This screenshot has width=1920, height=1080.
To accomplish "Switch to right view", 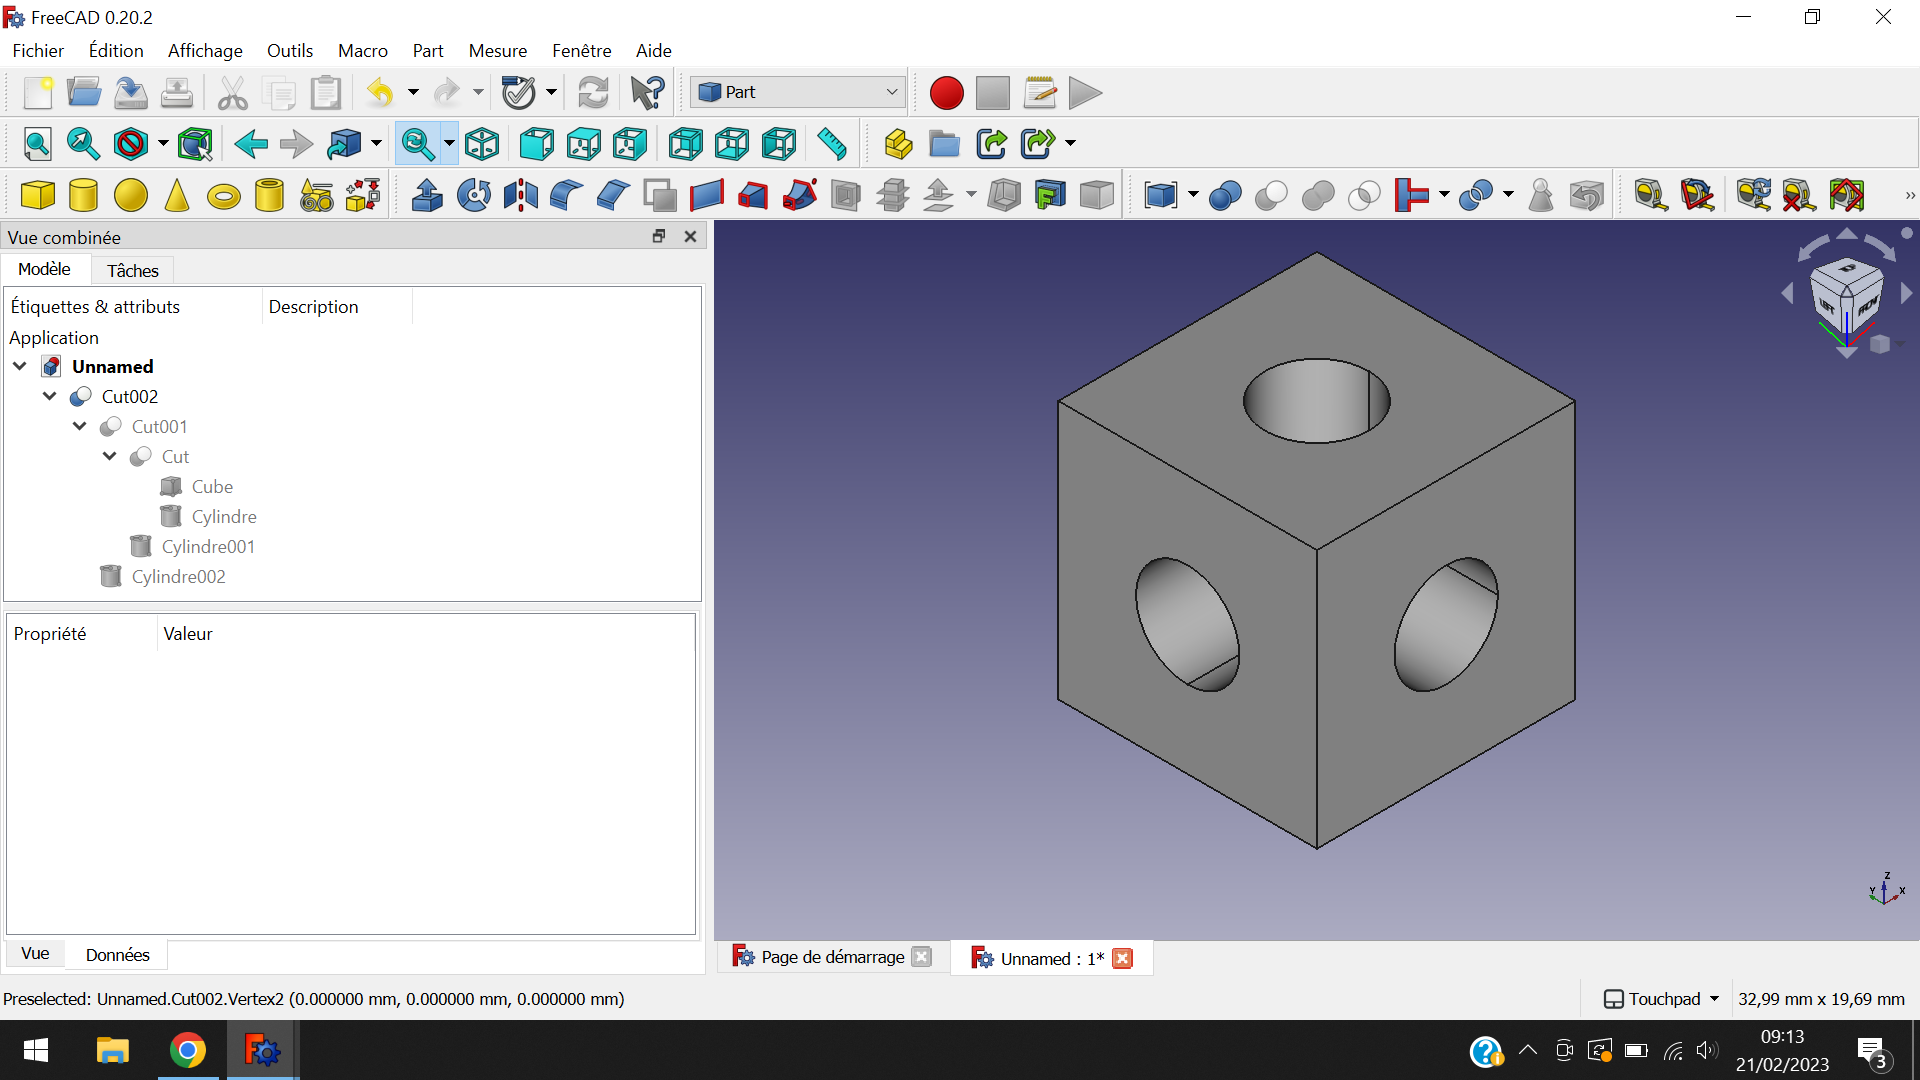I will [630, 144].
